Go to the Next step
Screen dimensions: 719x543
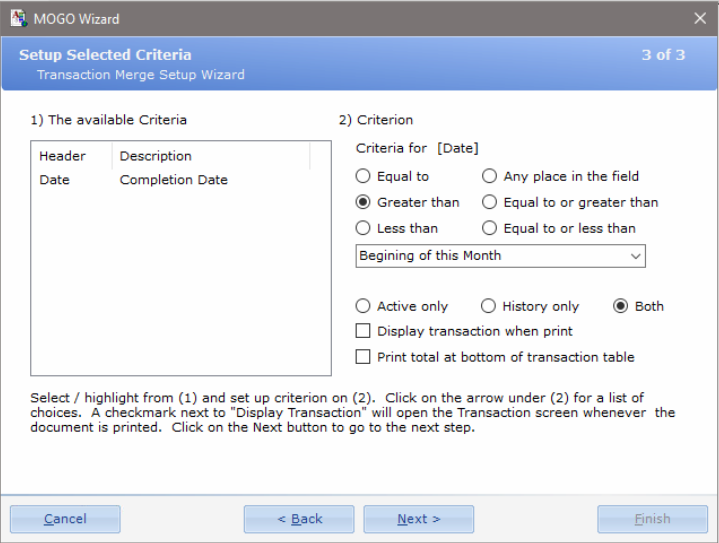tap(419, 519)
